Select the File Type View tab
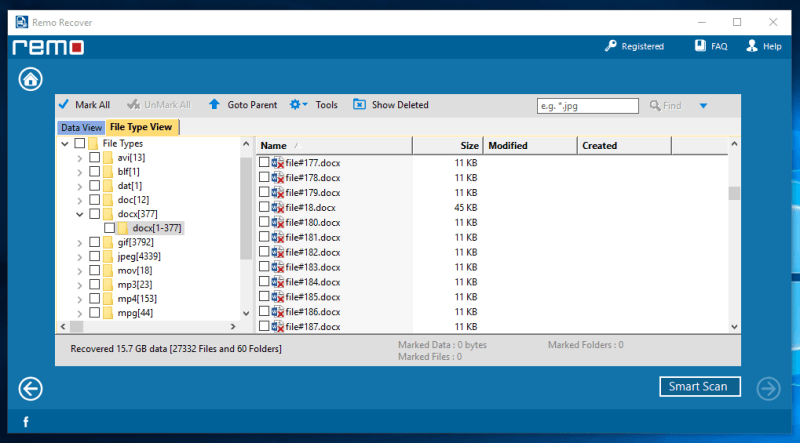 [x=141, y=127]
